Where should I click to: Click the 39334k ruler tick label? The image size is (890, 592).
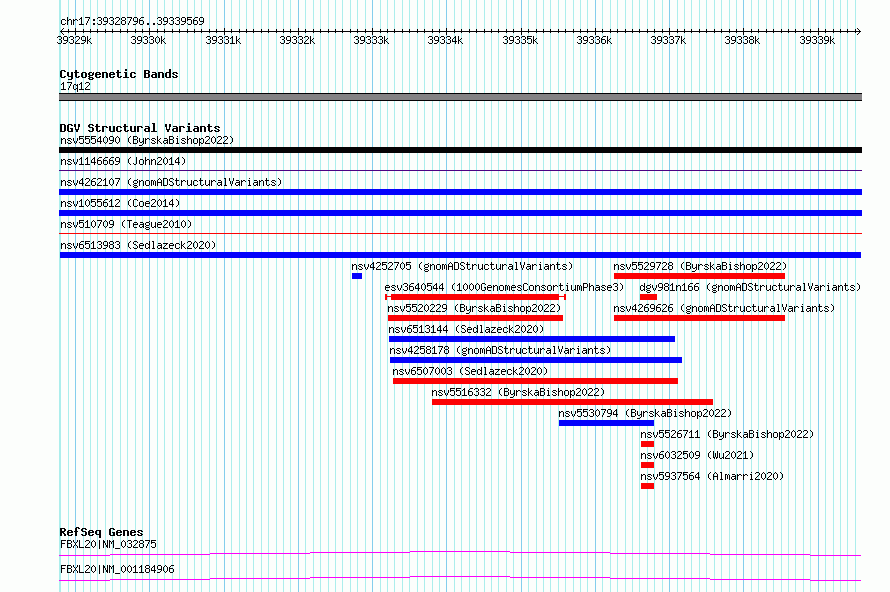coord(445,40)
